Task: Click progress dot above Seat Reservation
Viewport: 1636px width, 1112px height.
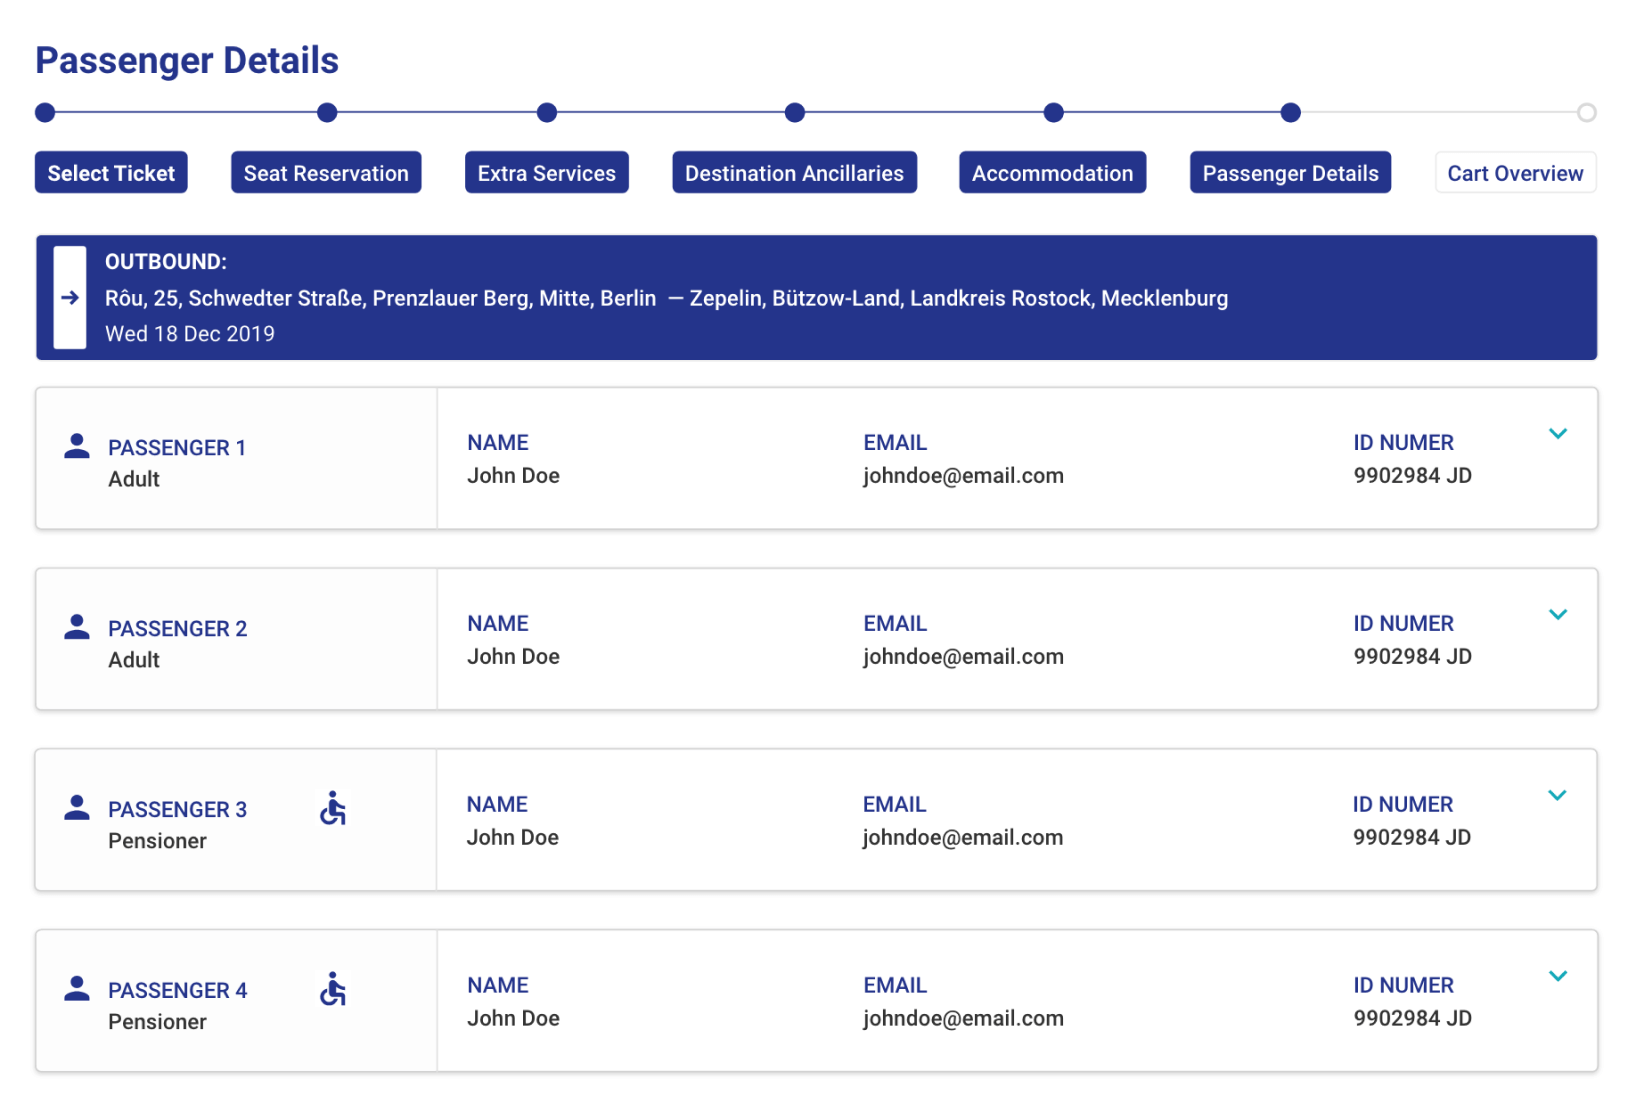Action: point(327,113)
